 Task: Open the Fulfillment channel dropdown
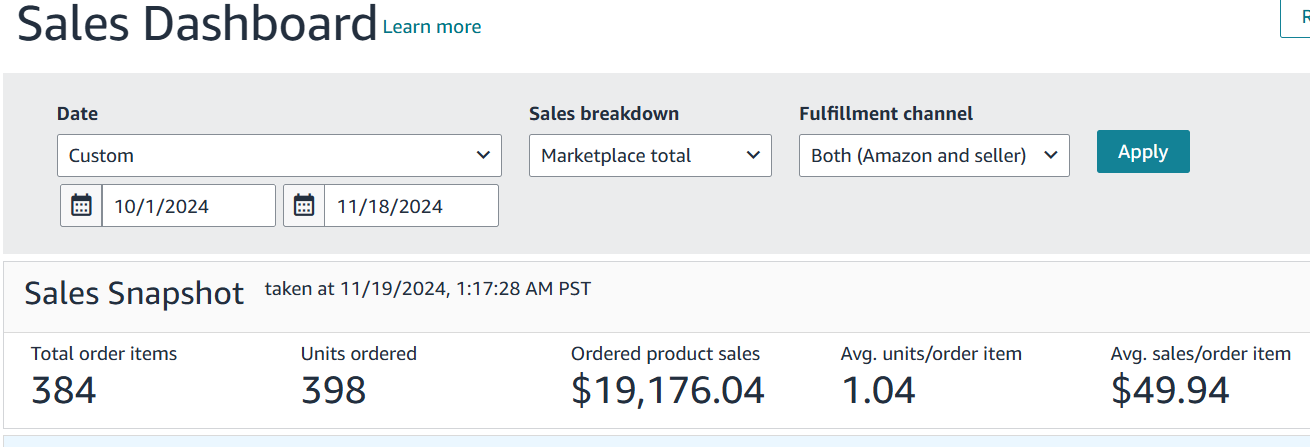[934, 155]
